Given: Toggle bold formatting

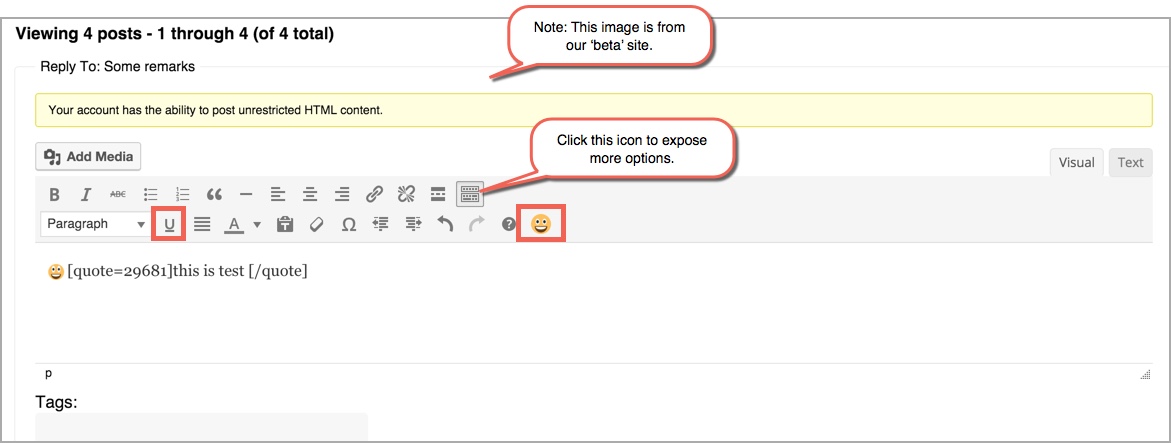Looking at the screenshot, I should (55, 194).
